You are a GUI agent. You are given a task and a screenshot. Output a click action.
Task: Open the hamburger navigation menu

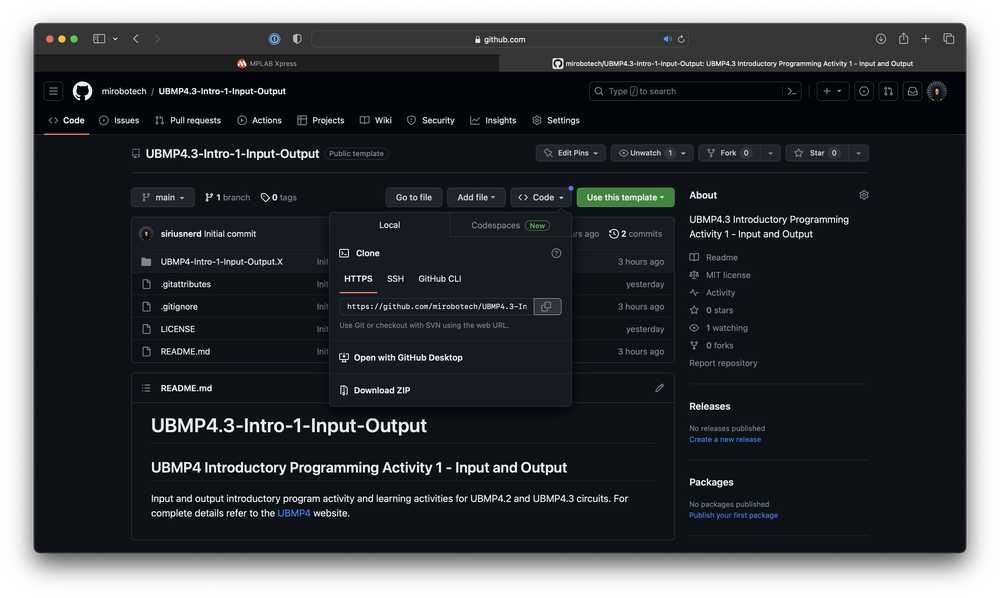coord(54,91)
